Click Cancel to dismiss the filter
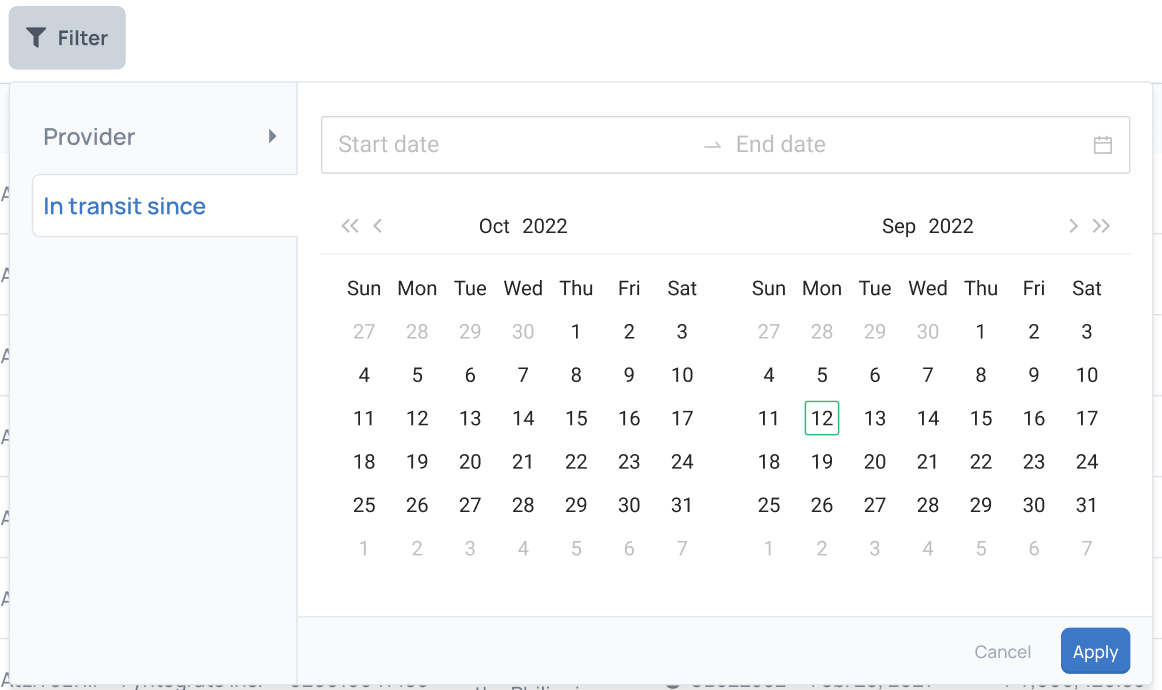This screenshot has height=690, width=1162. coord(1002,651)
